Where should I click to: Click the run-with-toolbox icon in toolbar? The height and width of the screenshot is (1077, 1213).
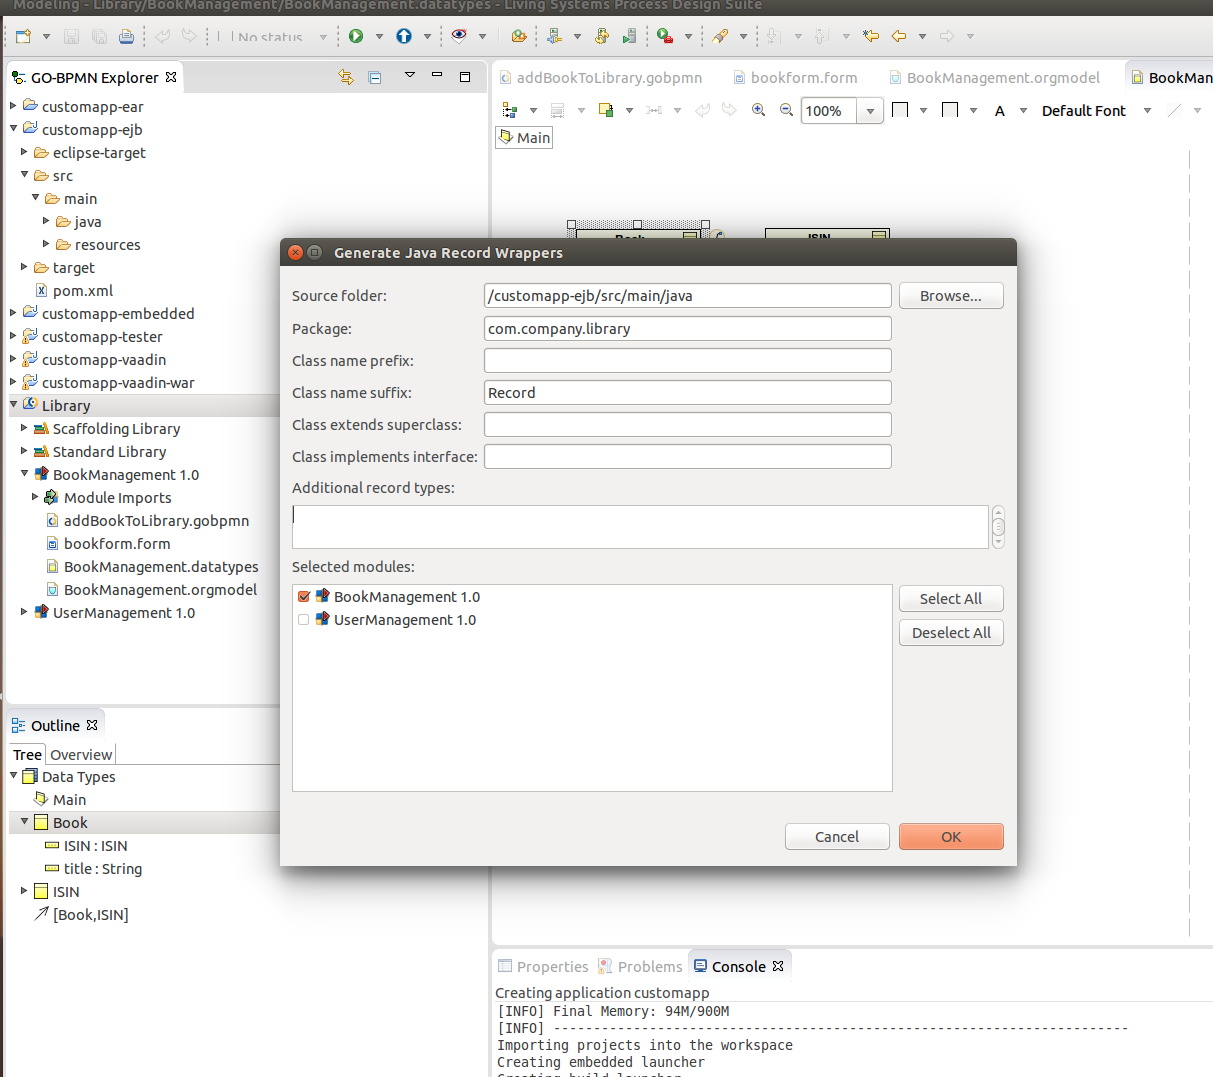665,36
